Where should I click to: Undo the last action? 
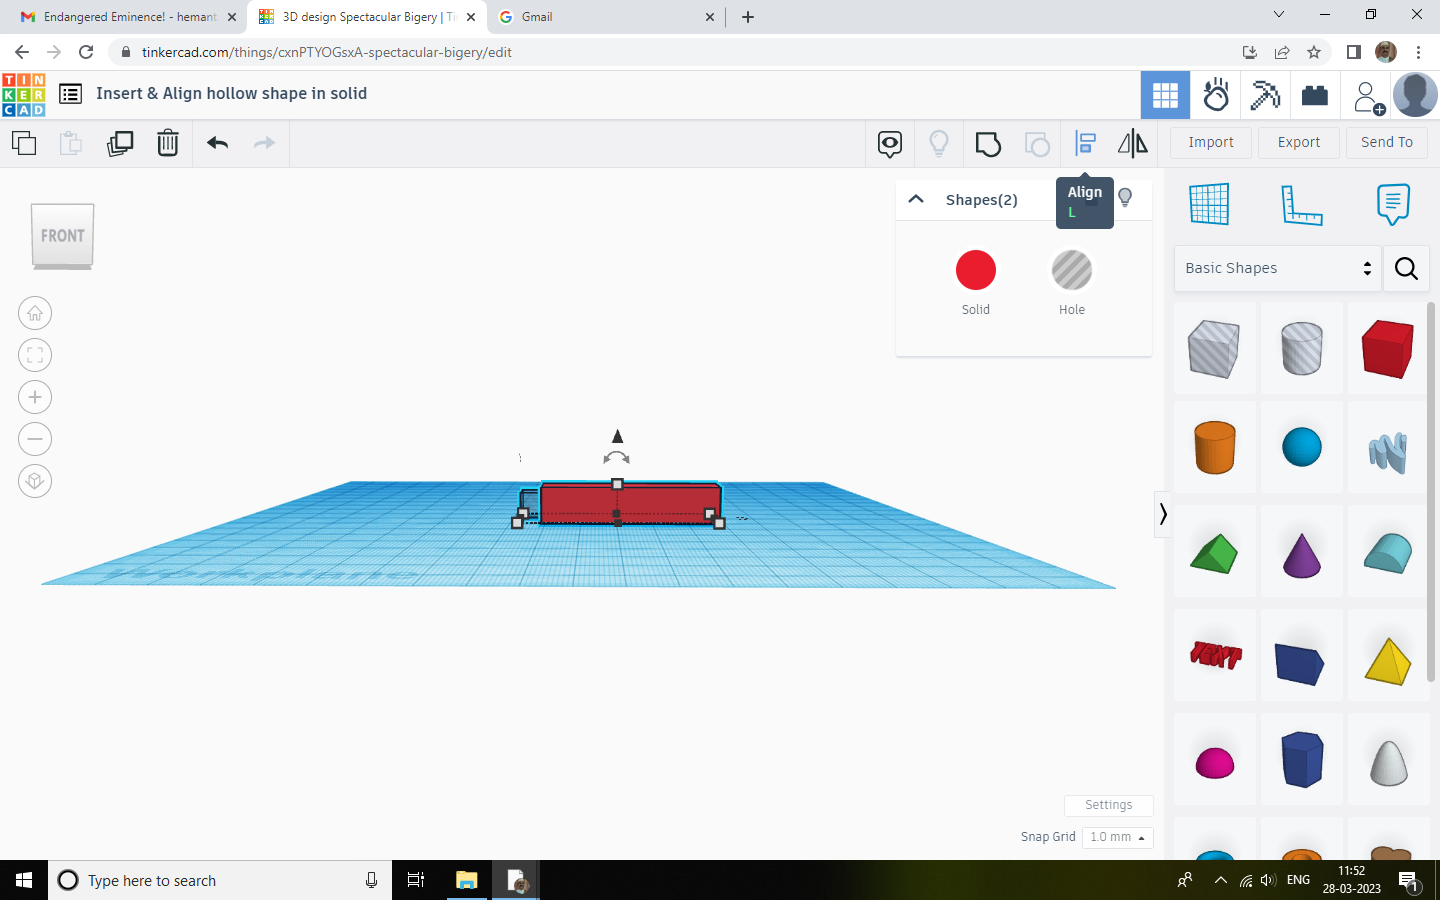216,143
